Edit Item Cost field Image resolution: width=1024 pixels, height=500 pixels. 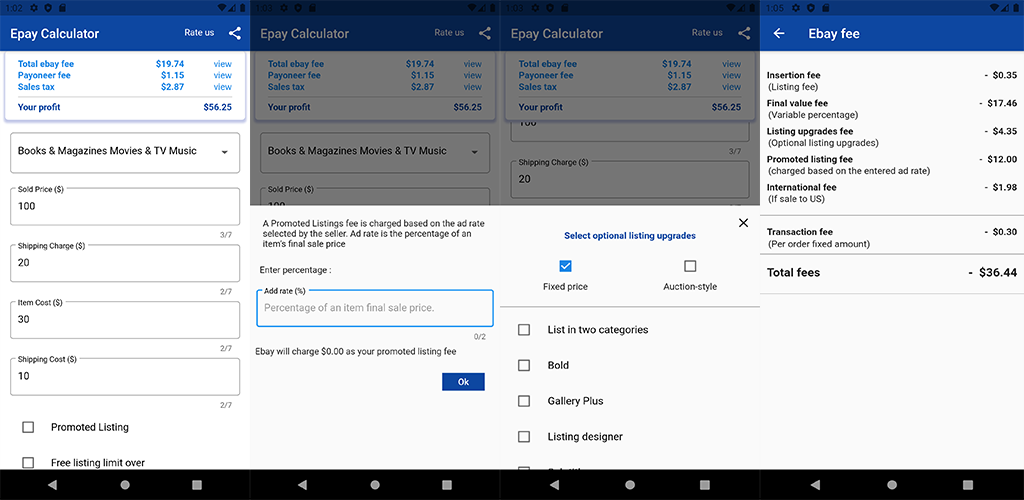125,320
